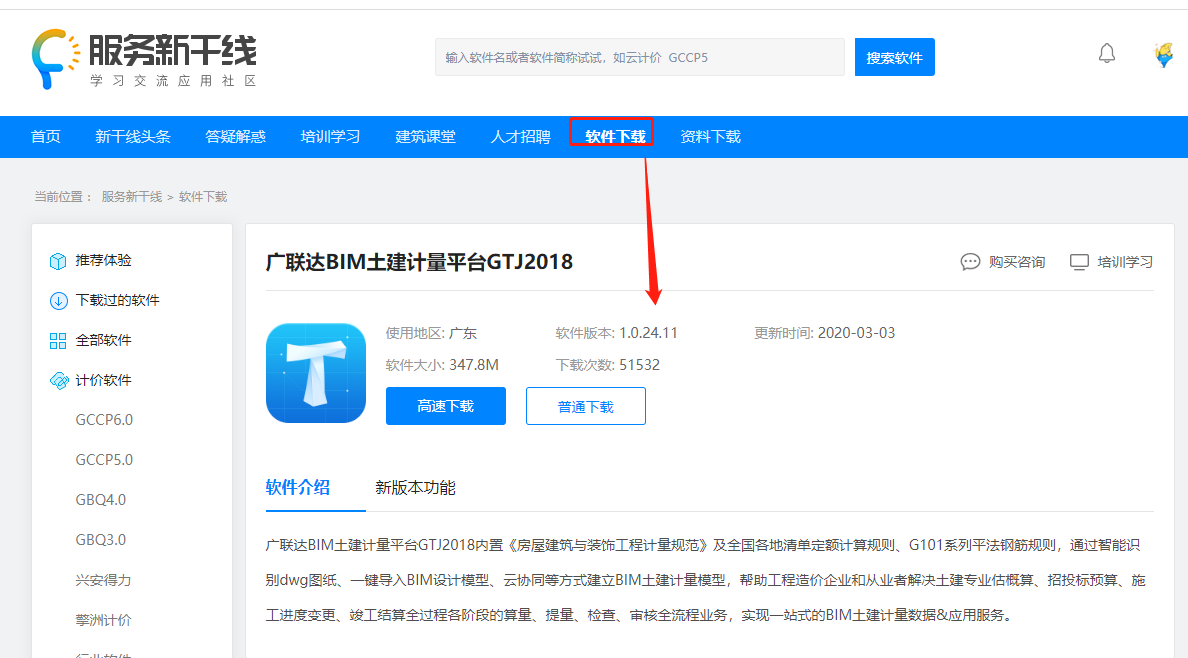Click 培训学习 link beside software title
The height and width of the screenshot is (658, 1188).
(x=1125, y=262)
